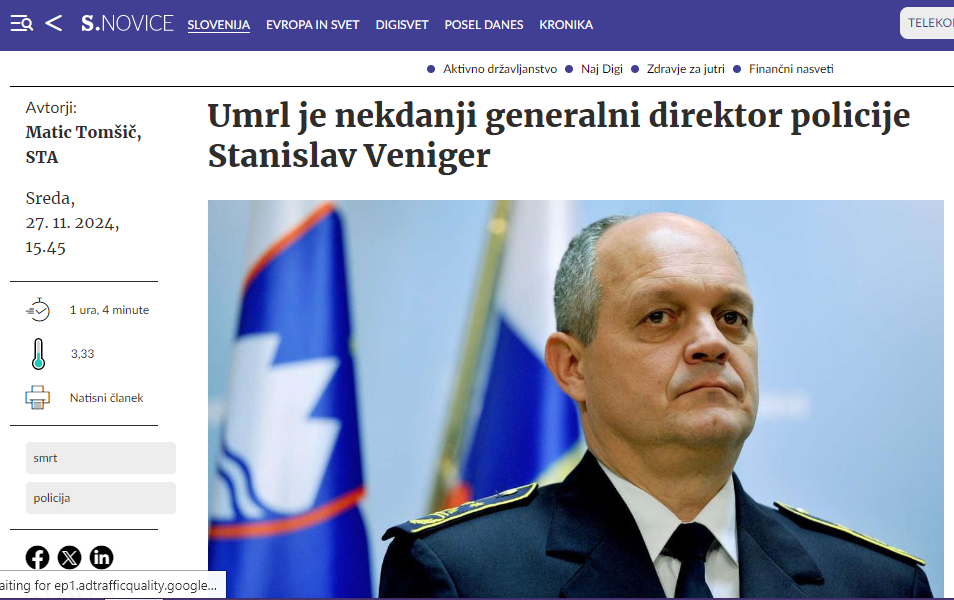Click the thermometer rating icon

pos(38,354)
